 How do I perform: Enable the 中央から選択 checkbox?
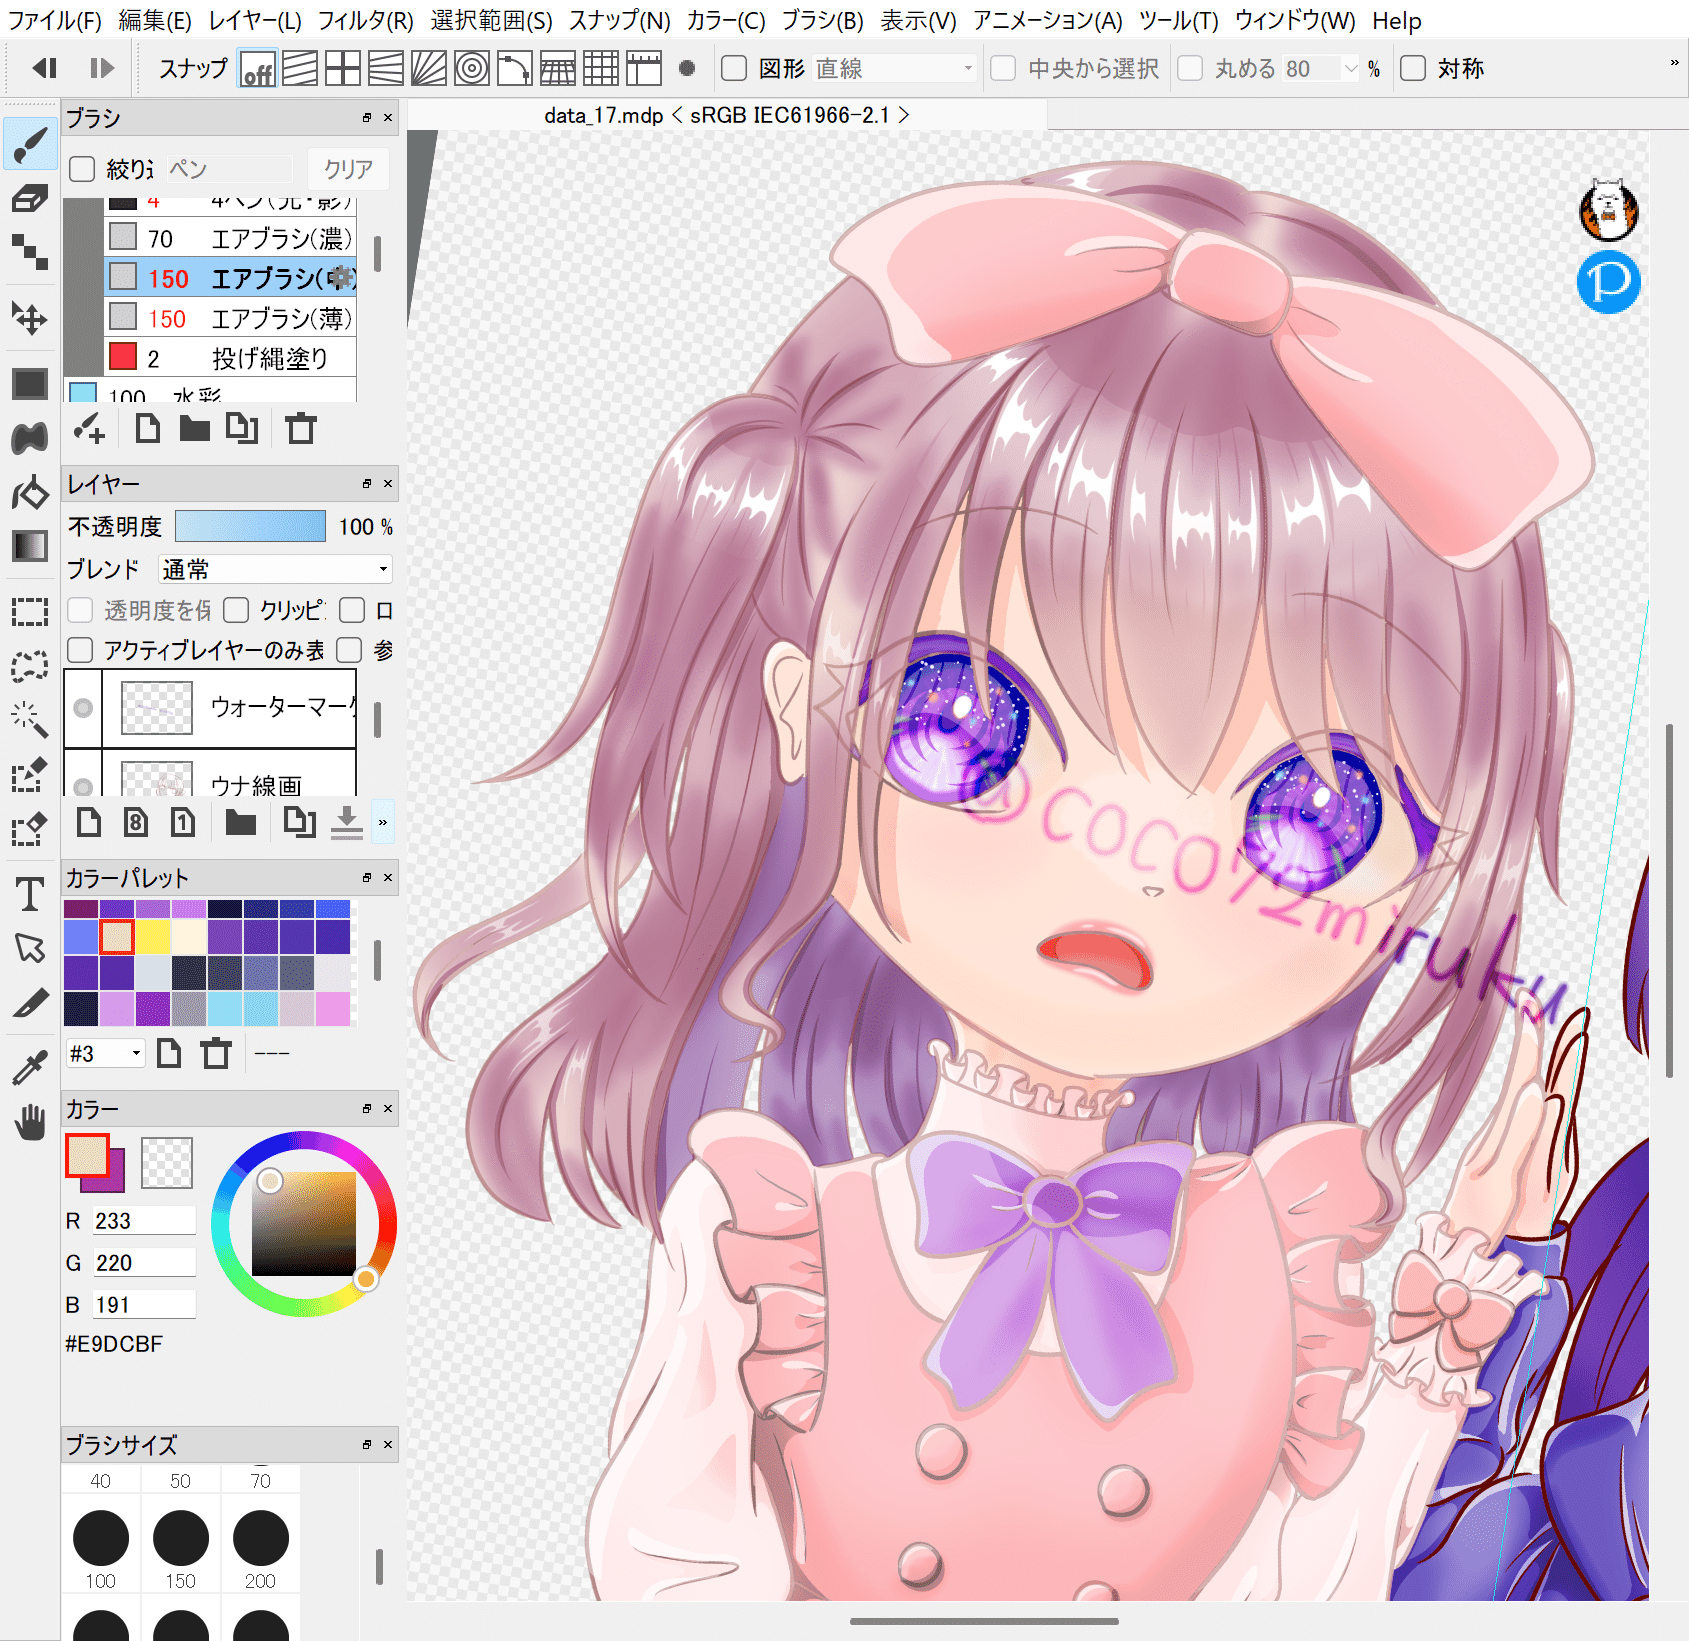[x=1003, y=68]
